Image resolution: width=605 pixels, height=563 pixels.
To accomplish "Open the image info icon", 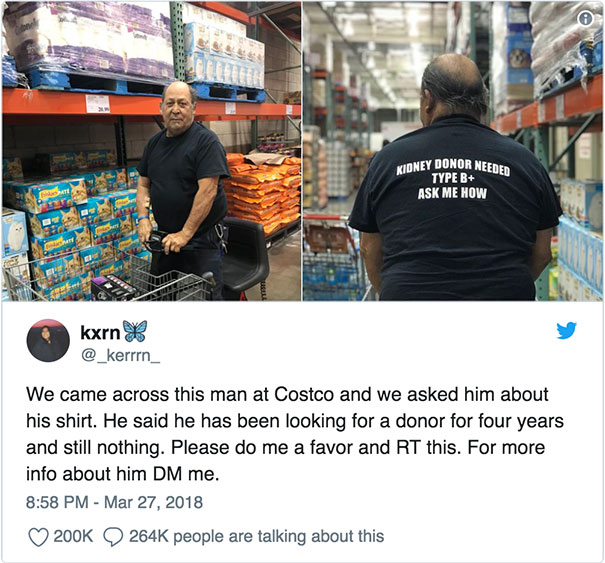I will point(585,18).
